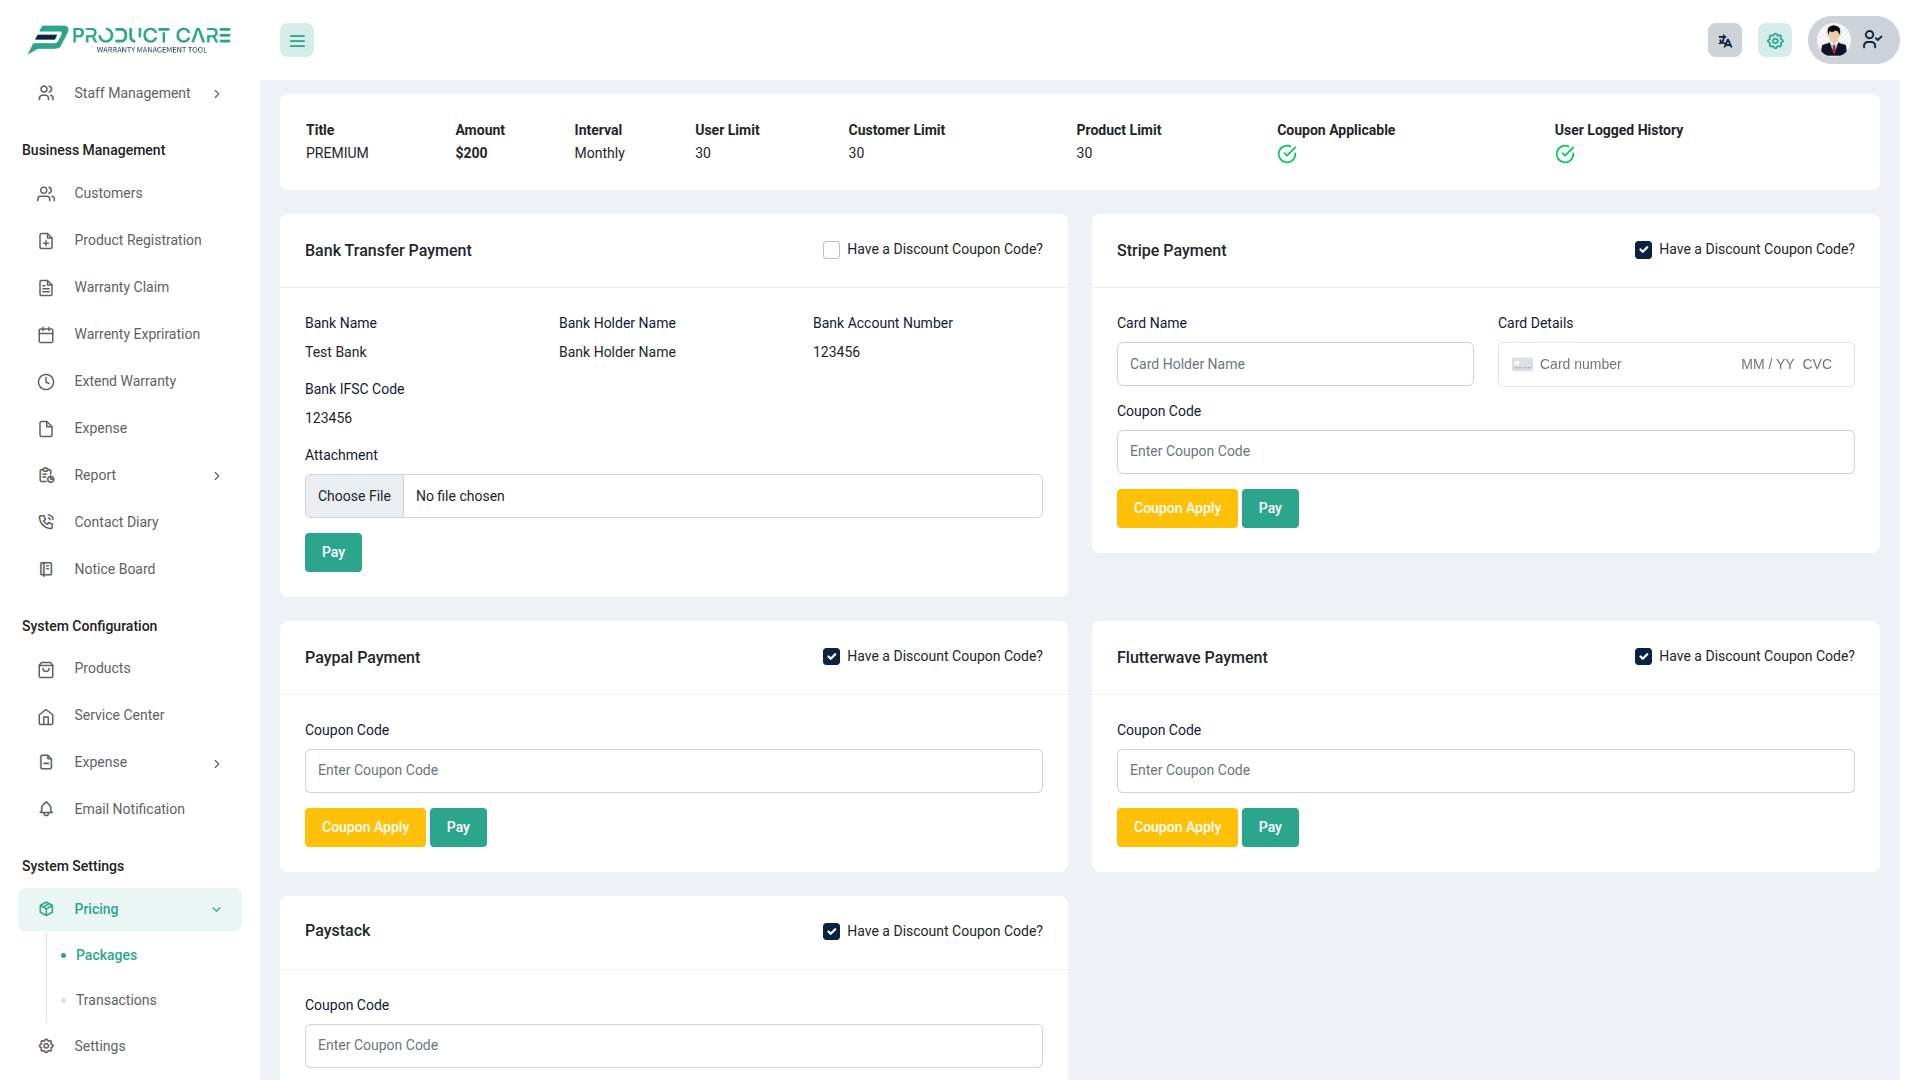Open the Extend Warranty page
1920x1080 pixels.
tap(125, 381)
